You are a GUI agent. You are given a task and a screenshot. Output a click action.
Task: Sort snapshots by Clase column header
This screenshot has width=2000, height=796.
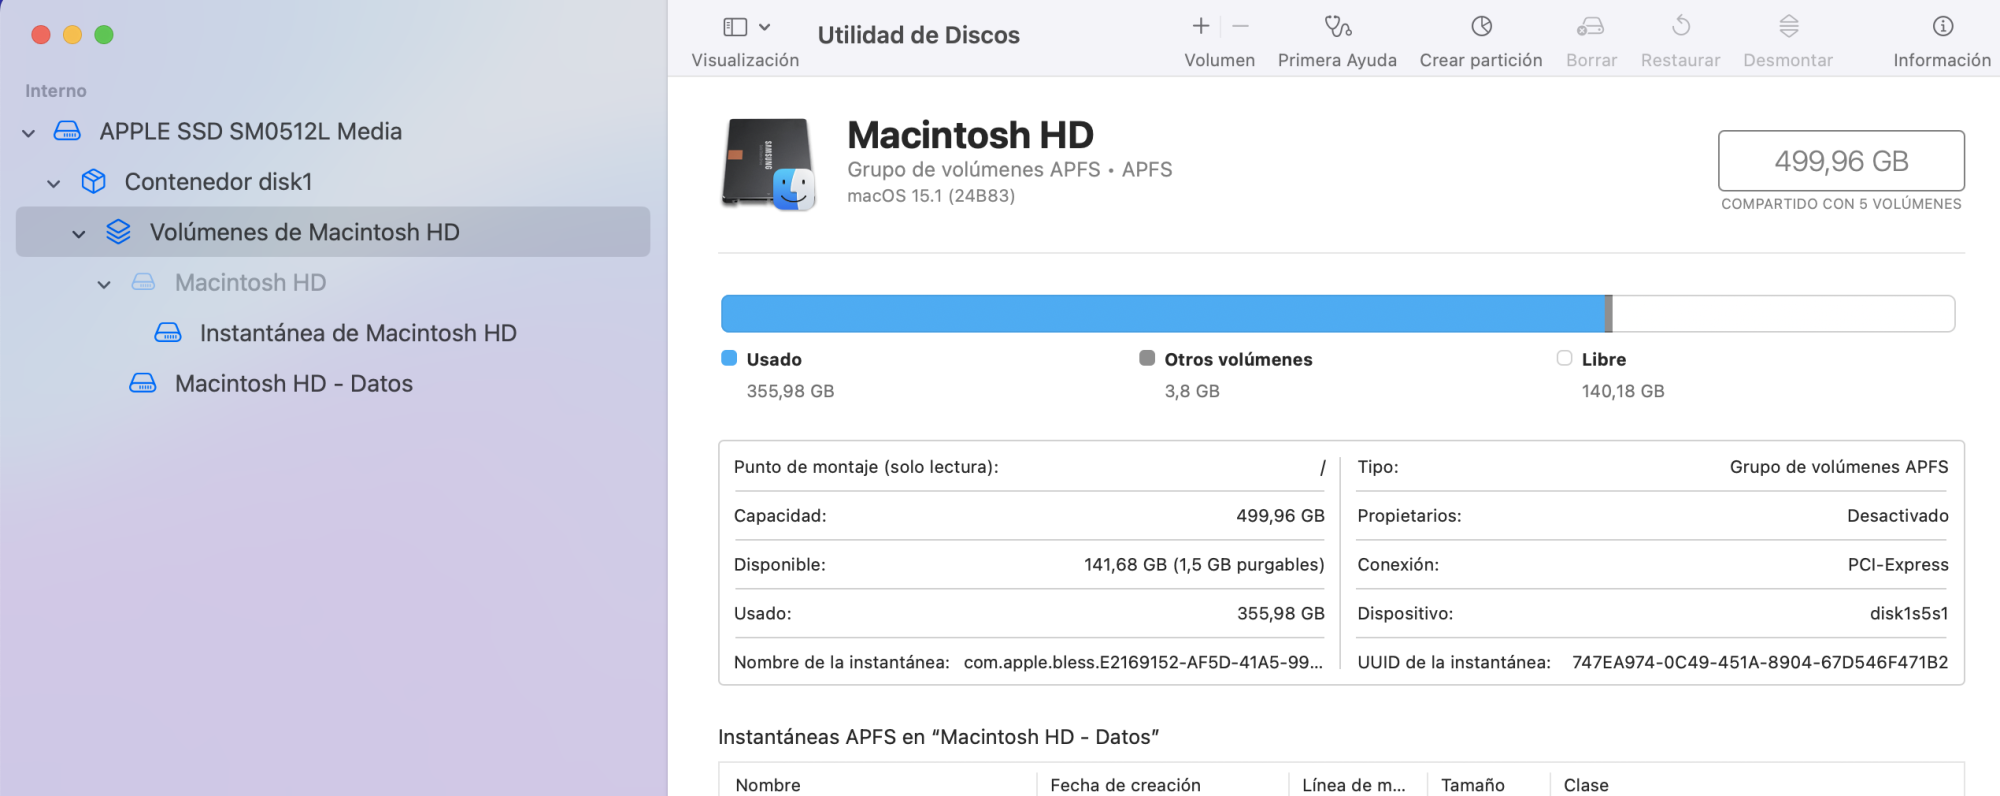[1586, 785]
